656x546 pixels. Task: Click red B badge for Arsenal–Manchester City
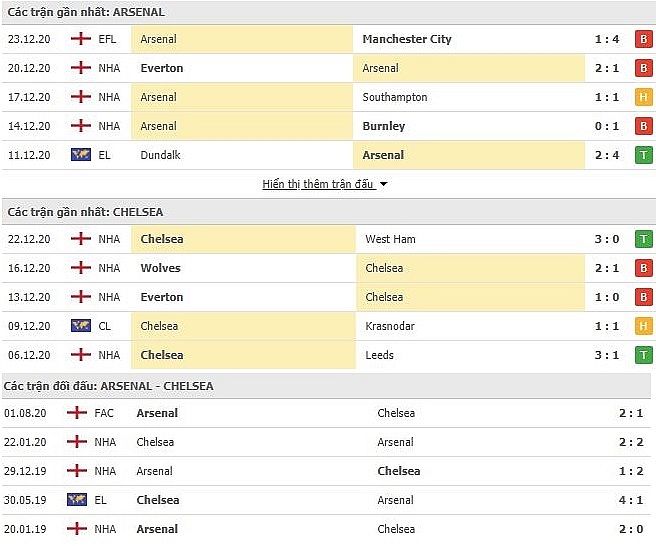643,39
